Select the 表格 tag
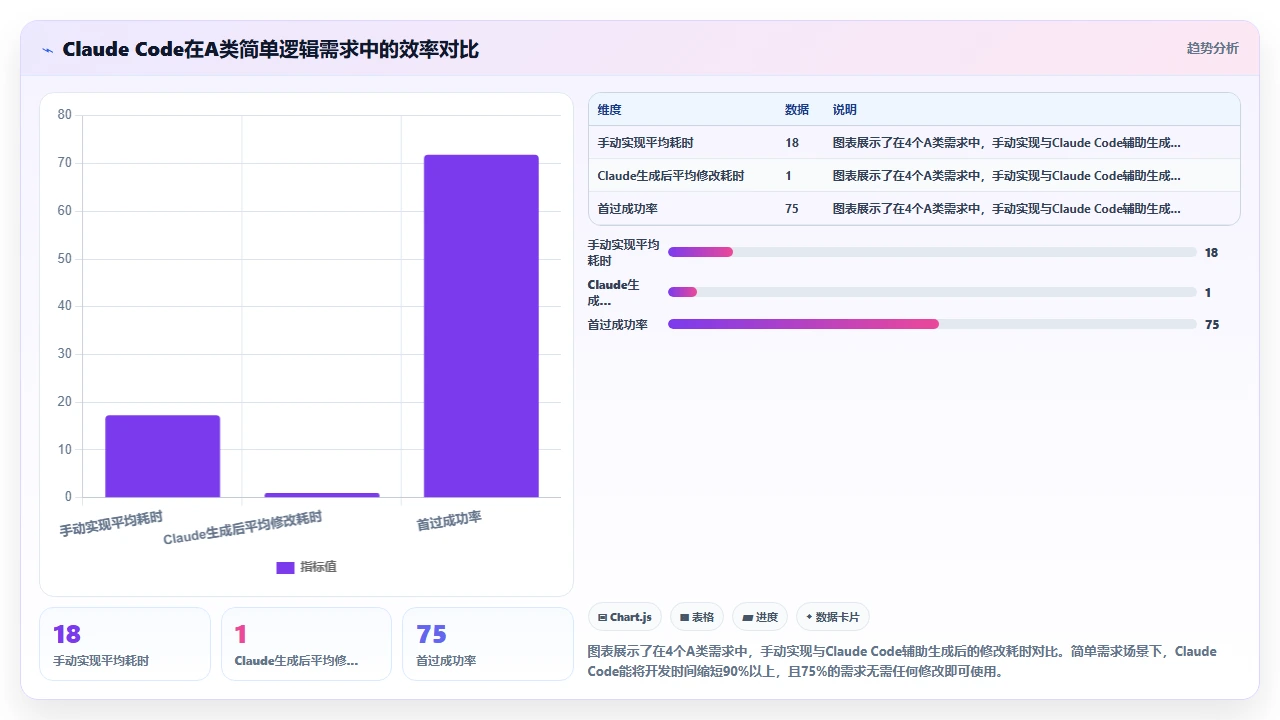The height and width of the screenshot is (720, 1280). click(697, 617)
